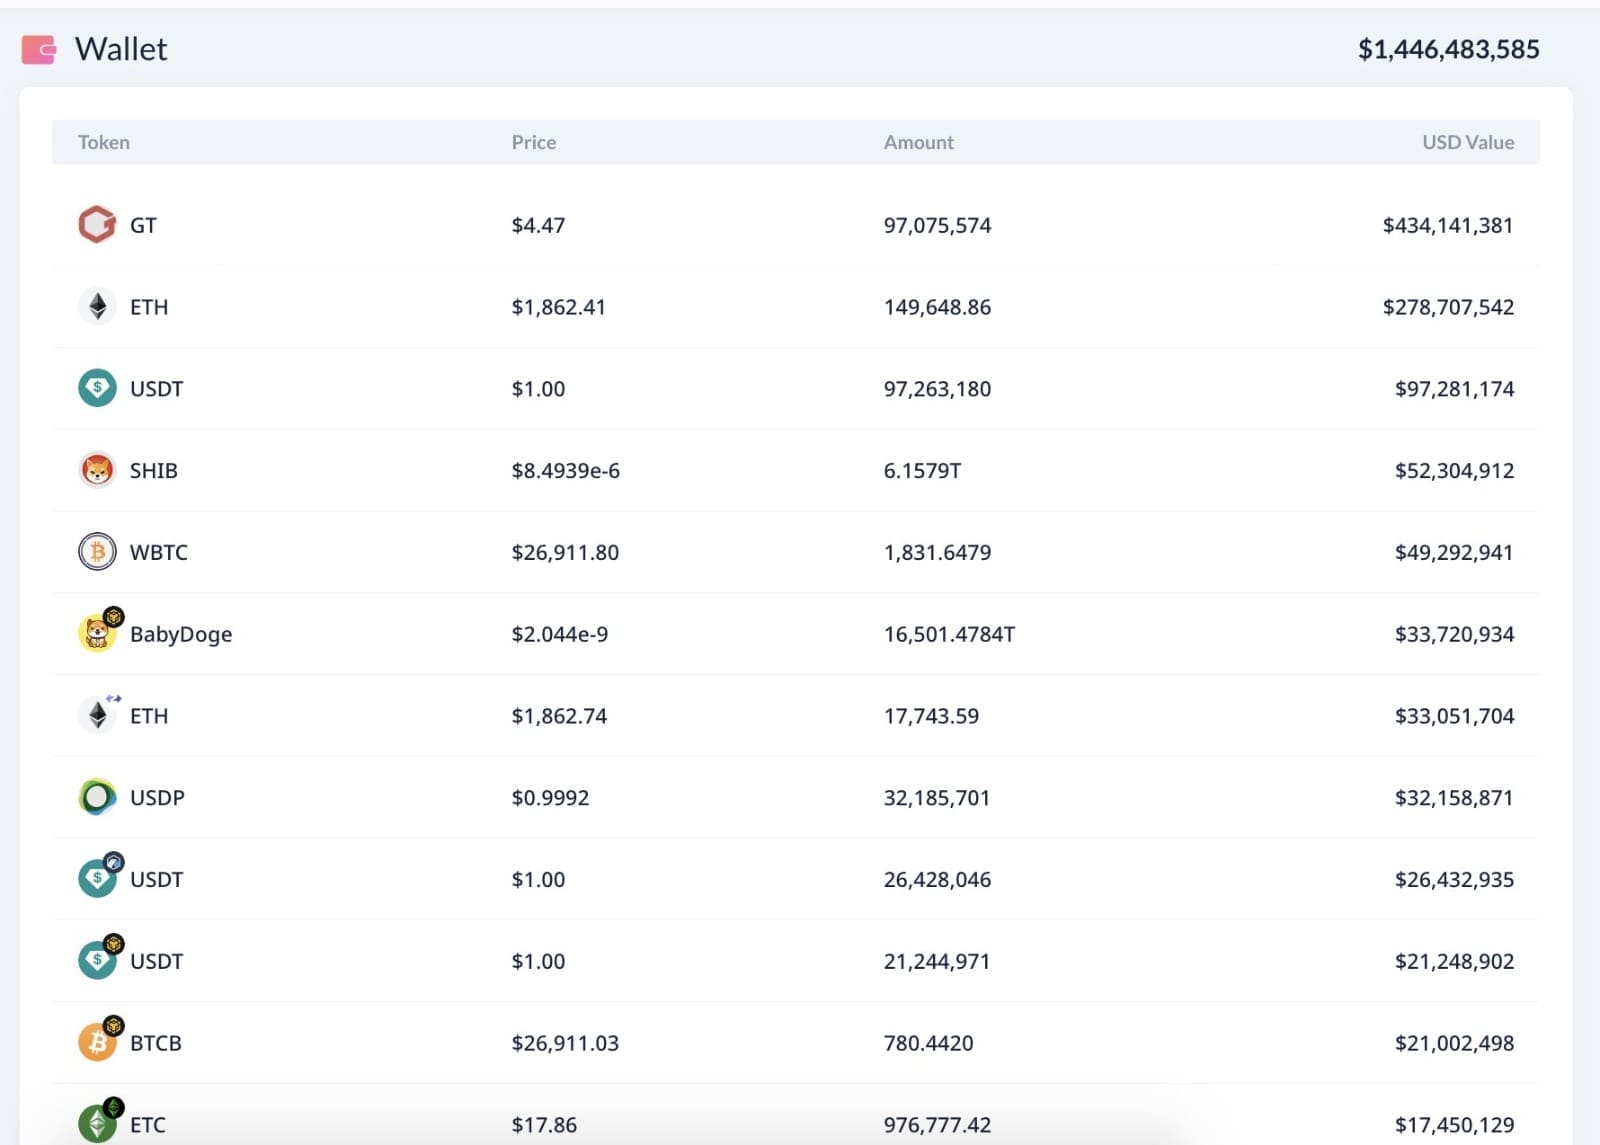
Task: Click the BTCB token logo
Action: pyautogui.click(x=99, y=1041)
